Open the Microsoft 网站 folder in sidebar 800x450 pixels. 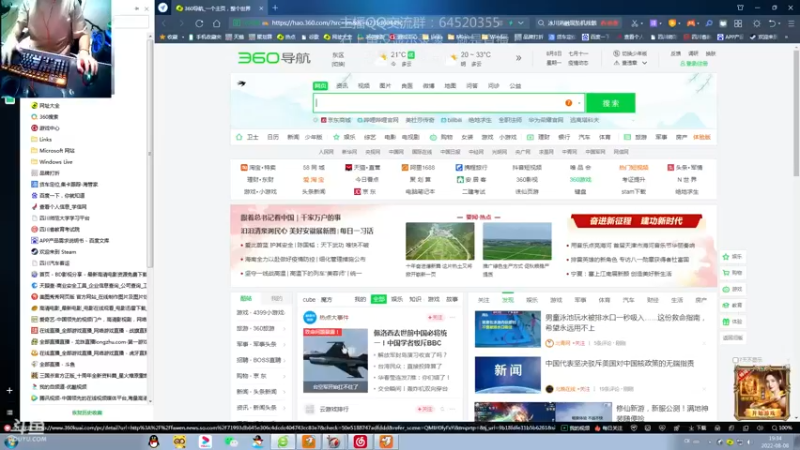pos(53,151)
